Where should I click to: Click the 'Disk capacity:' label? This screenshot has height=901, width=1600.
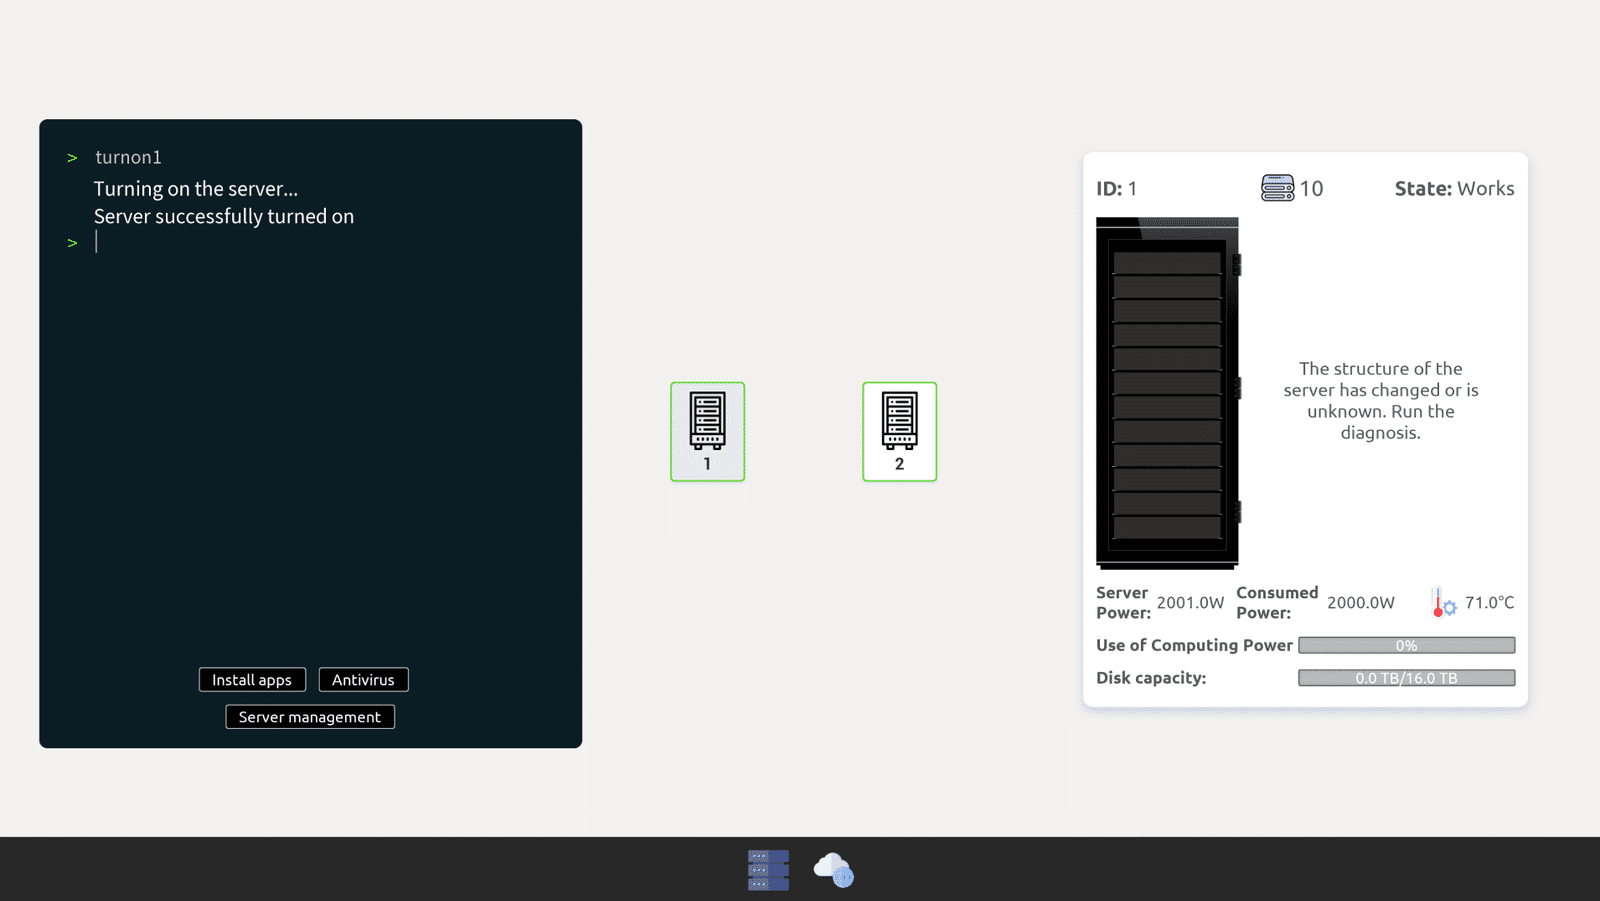coord(1151,678)
